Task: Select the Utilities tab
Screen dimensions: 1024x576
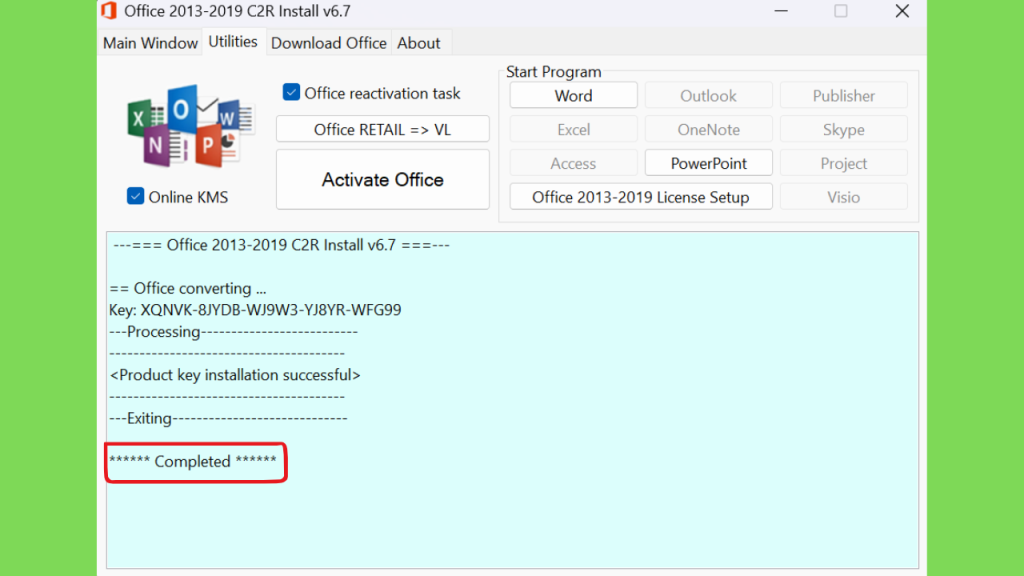Action: [x=233, y=42]
